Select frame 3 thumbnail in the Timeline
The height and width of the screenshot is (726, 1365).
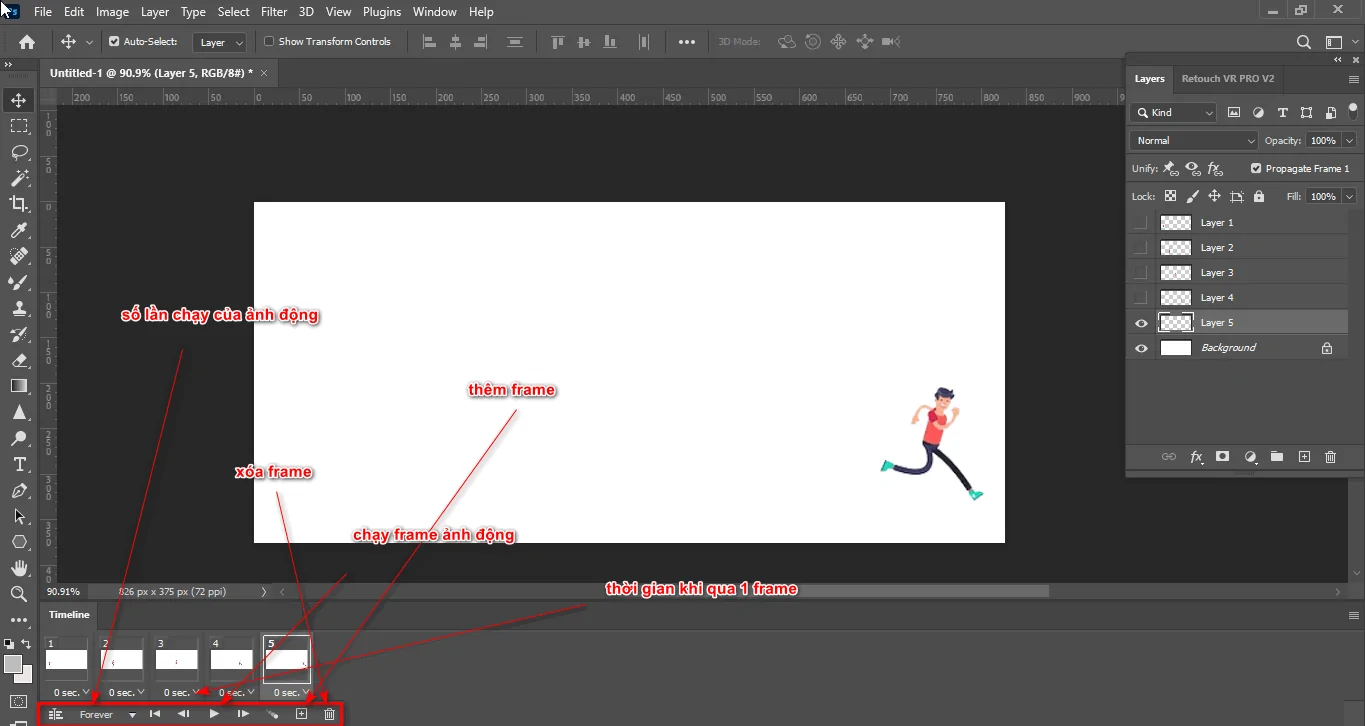(176, 658)
